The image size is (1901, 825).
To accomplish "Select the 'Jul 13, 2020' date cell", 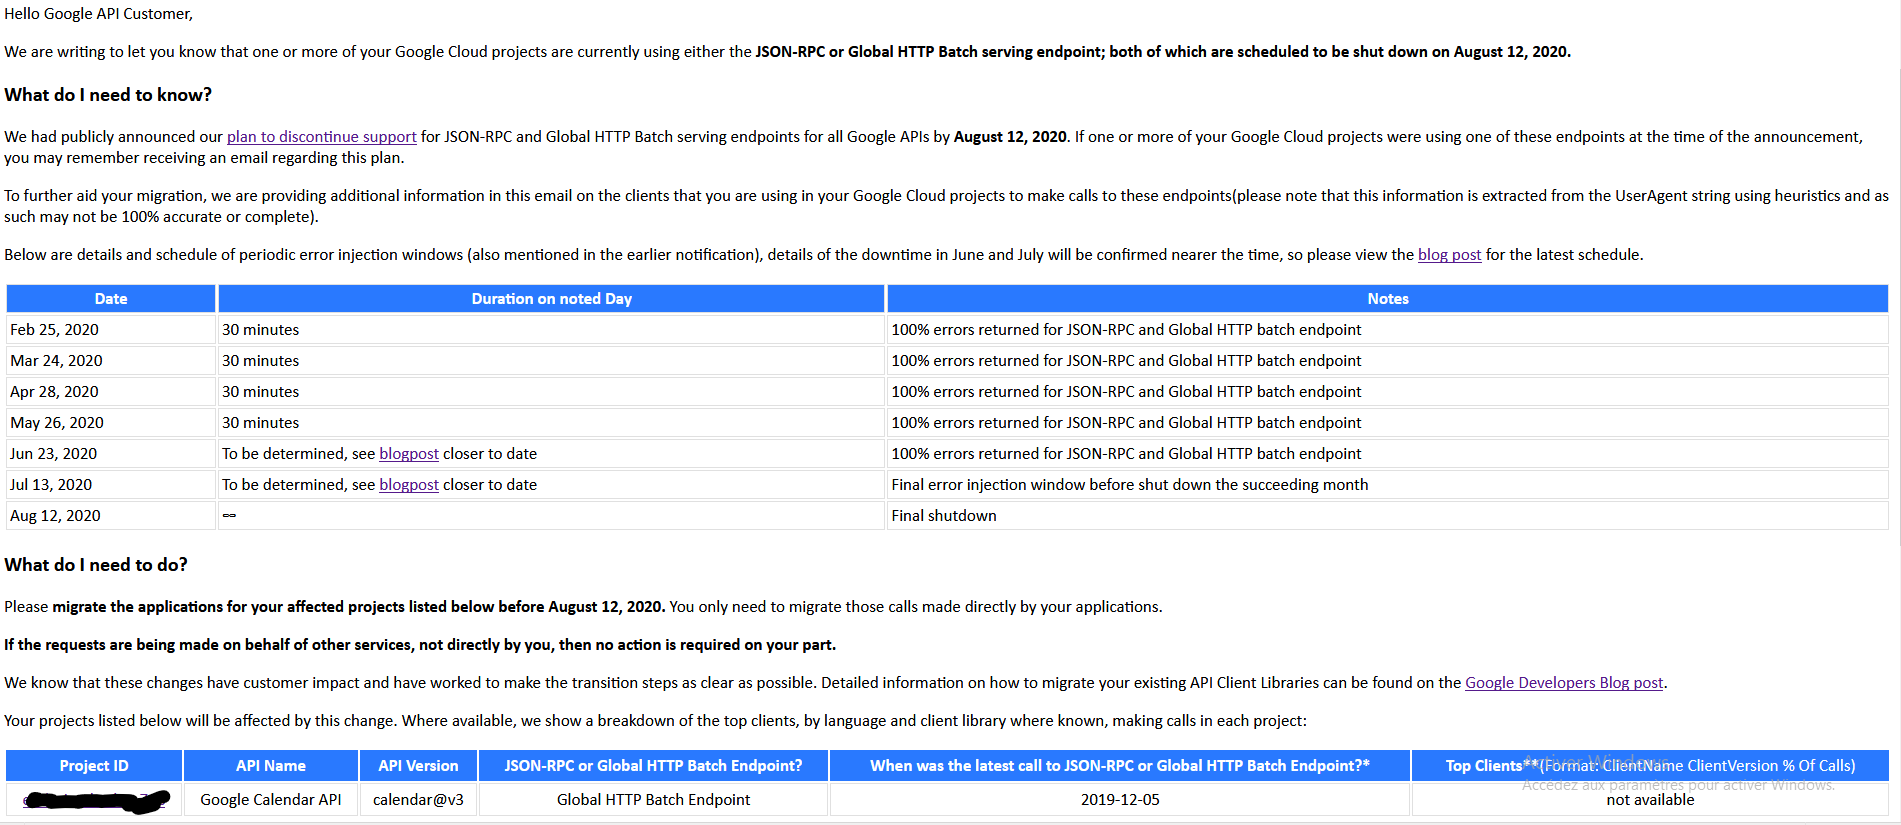I will [x=111, y=485].
